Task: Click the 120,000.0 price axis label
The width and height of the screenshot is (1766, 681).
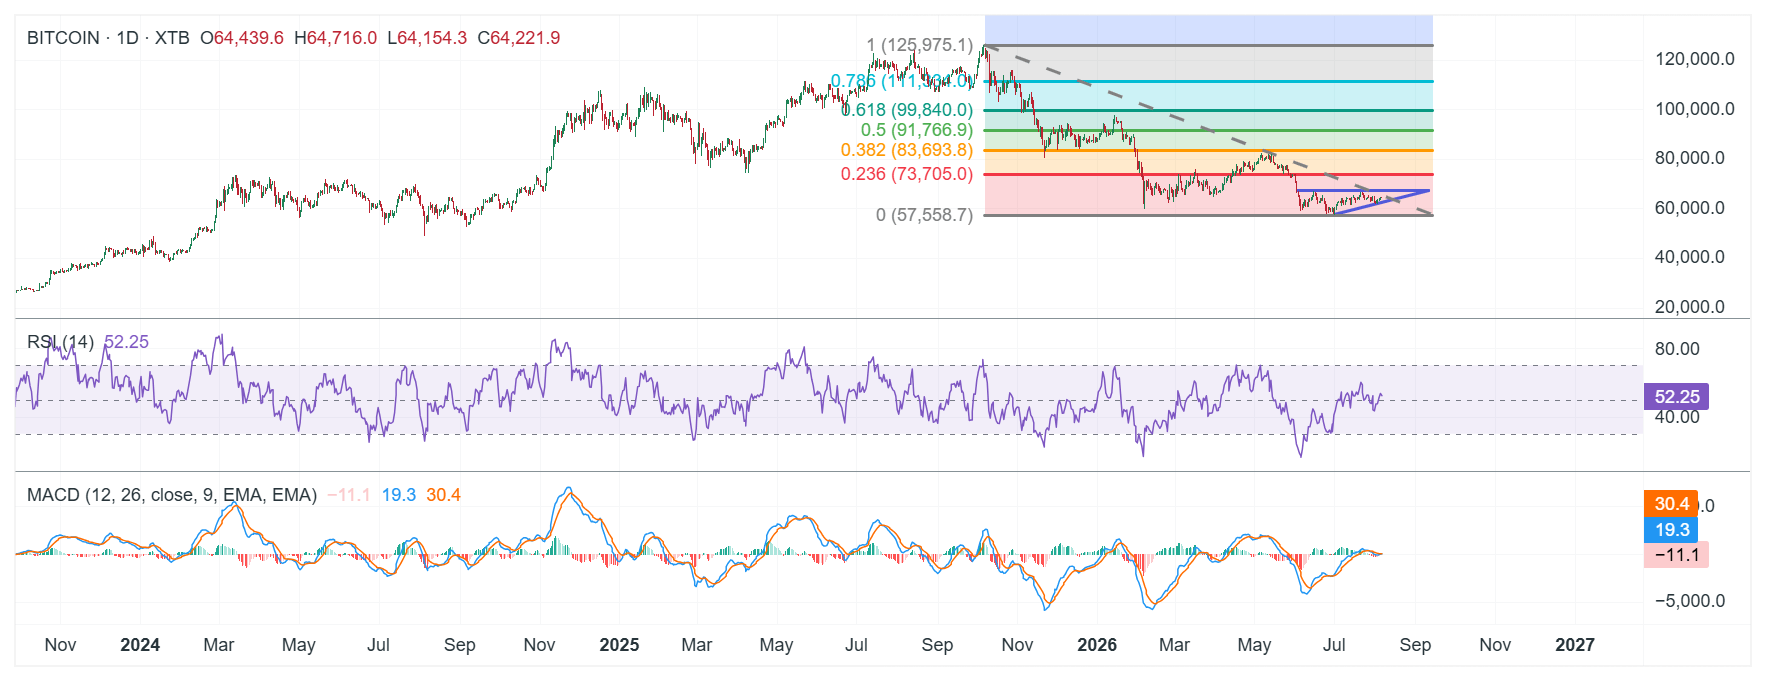Action: [x=1695, y=59]
